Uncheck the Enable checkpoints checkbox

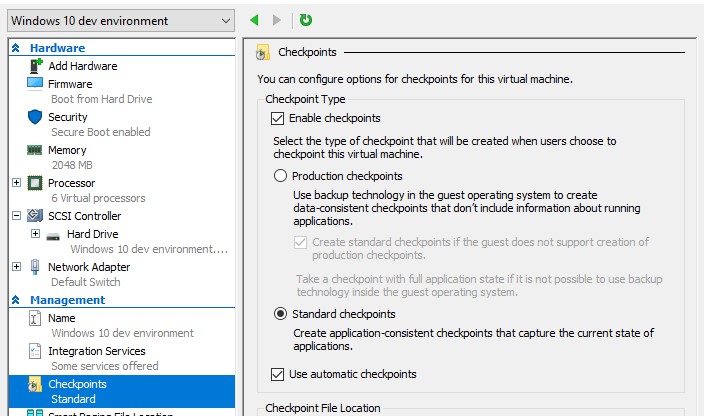tap(277, 118)
